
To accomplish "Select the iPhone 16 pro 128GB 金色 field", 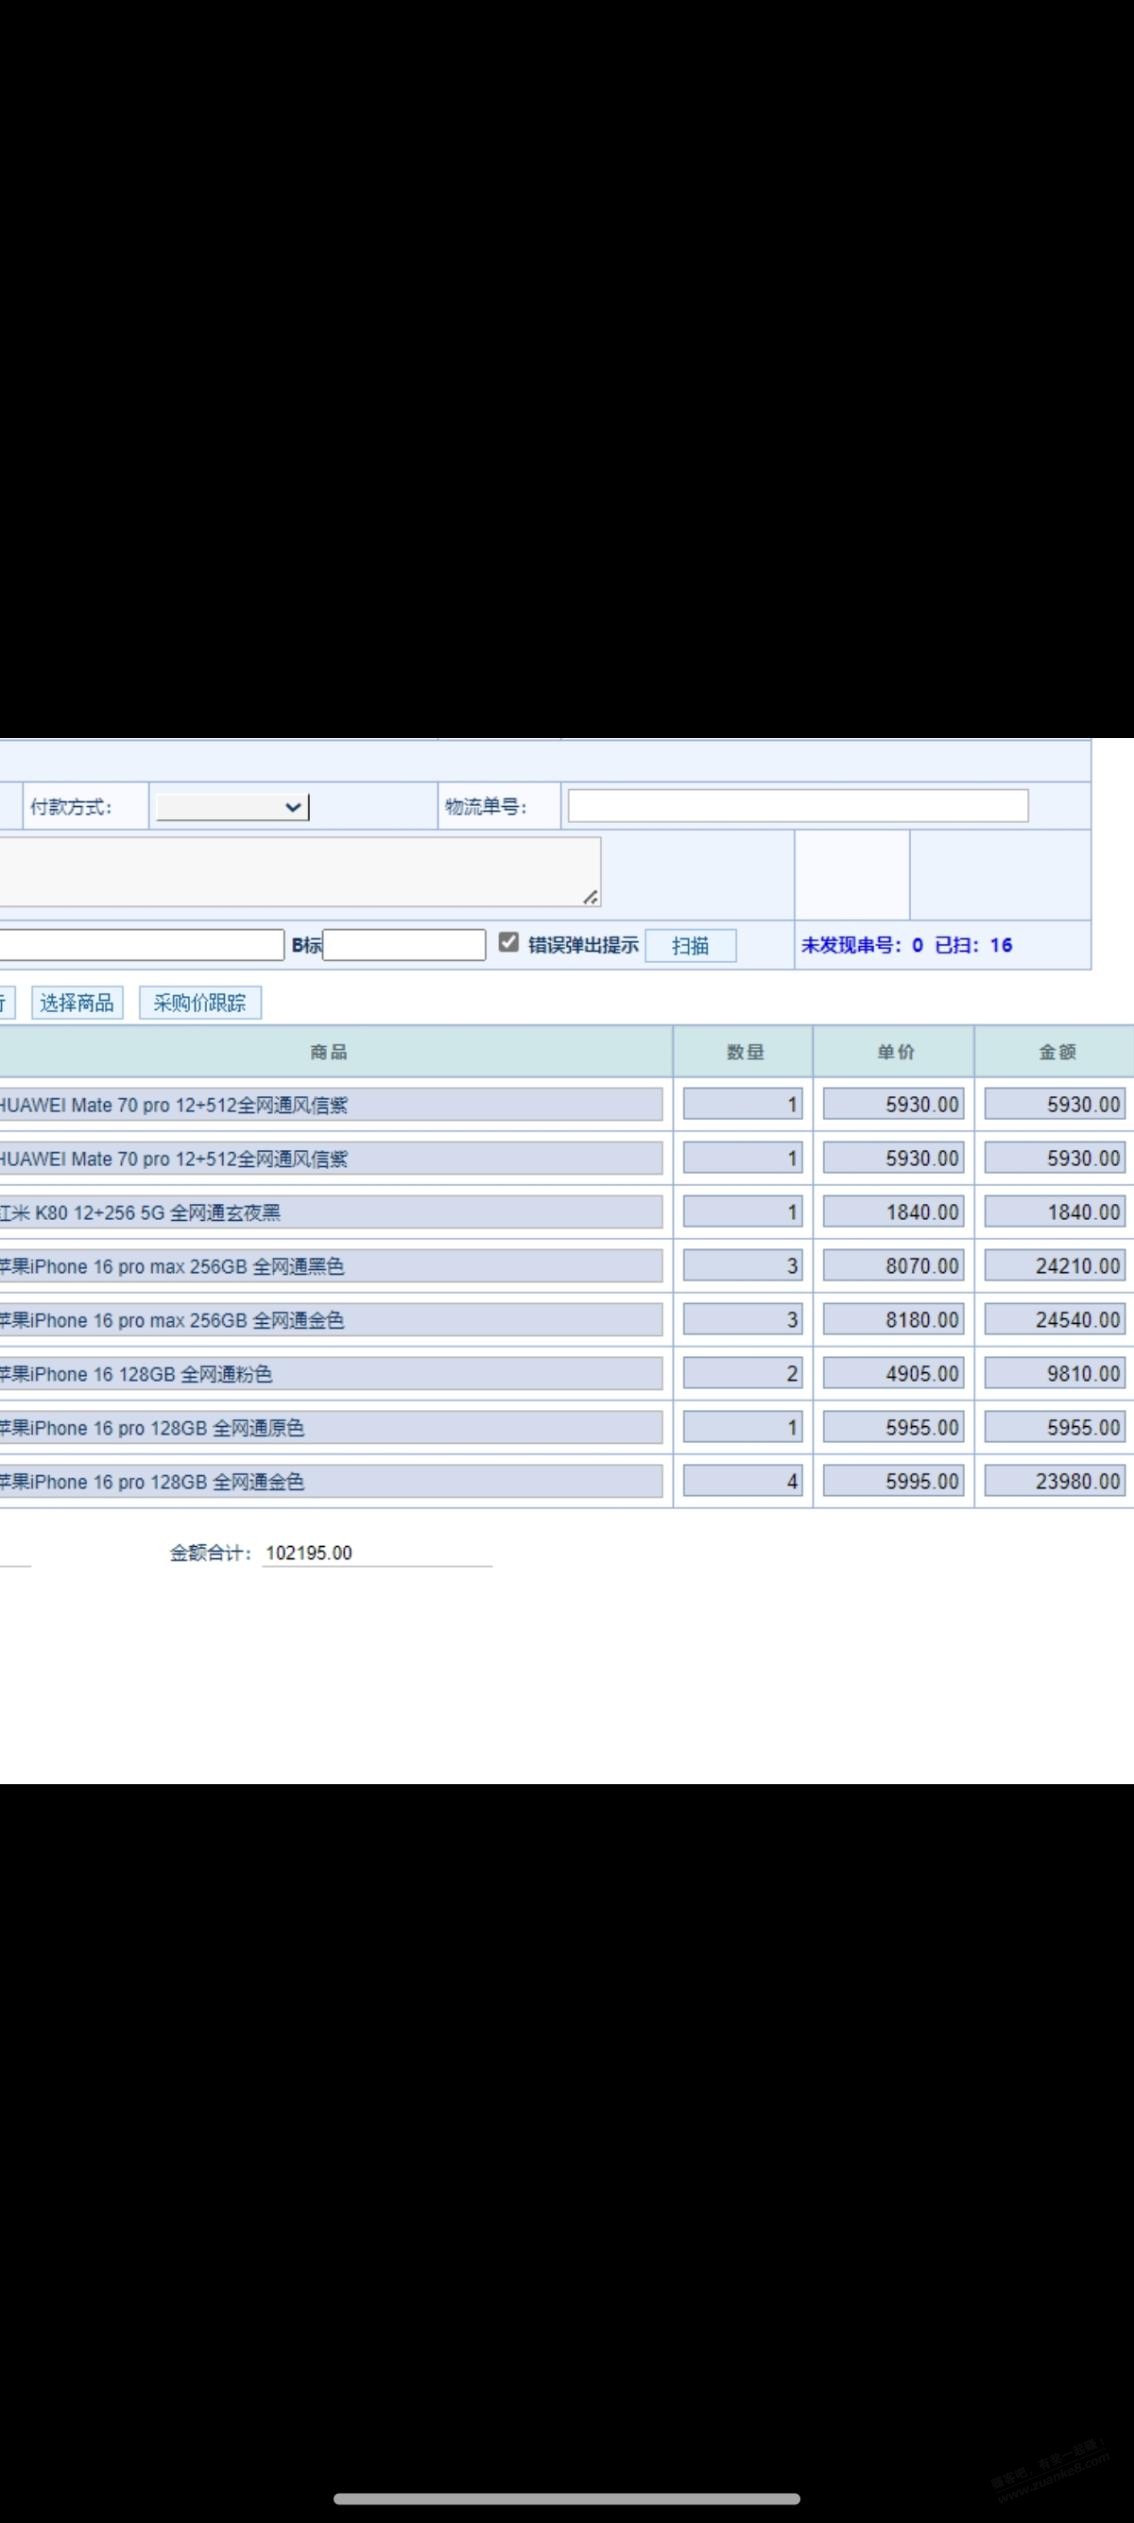I will 331,1482.
